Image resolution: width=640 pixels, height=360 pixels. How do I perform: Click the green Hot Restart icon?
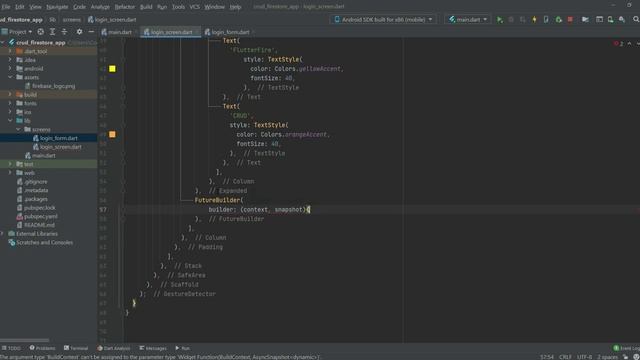pos(558,20)
